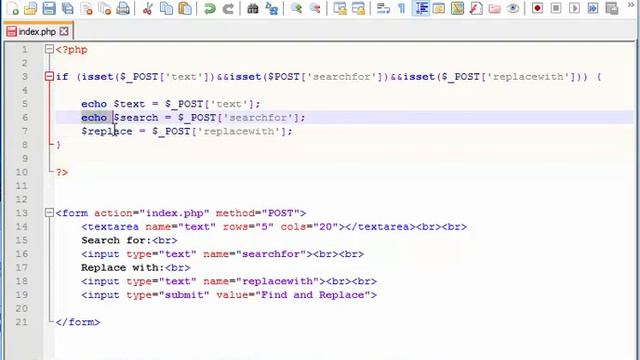Zoom in with the magnifier icon
The height and width of the screenshot is (360, 640).
pyautogui.click(x=296, y=8)
